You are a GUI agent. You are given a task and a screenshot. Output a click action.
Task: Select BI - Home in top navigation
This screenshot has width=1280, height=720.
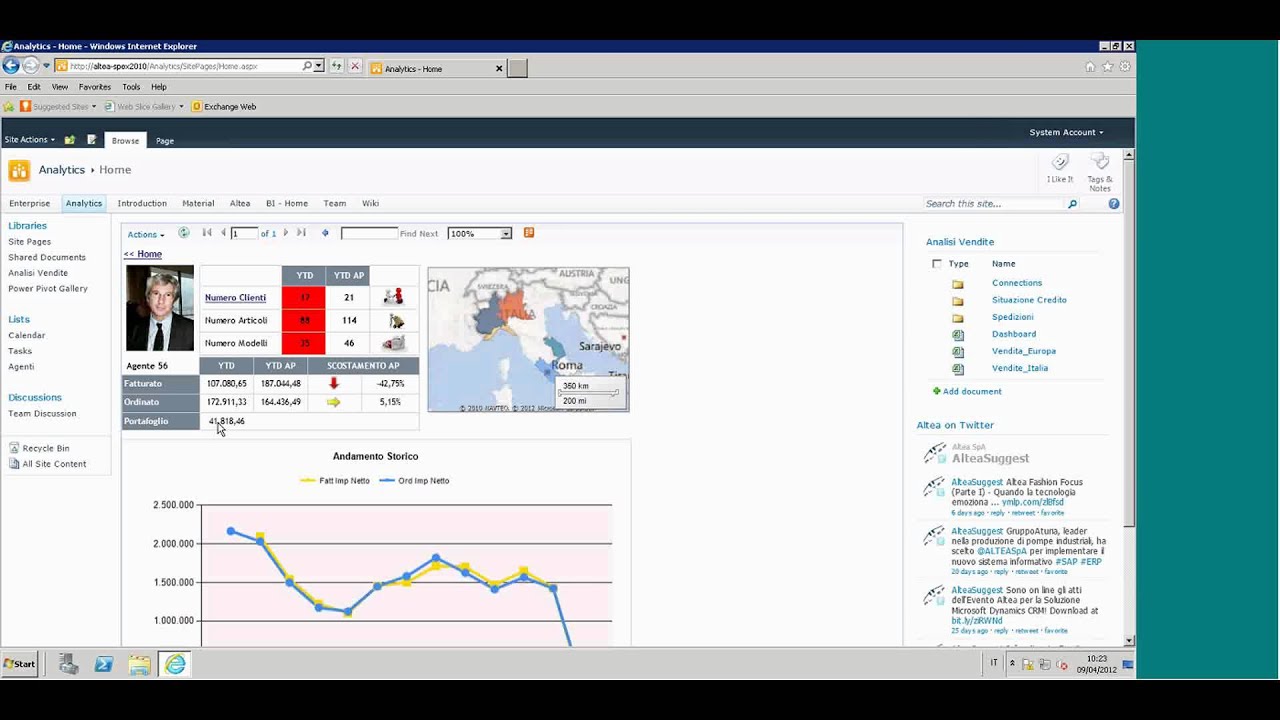287,203
